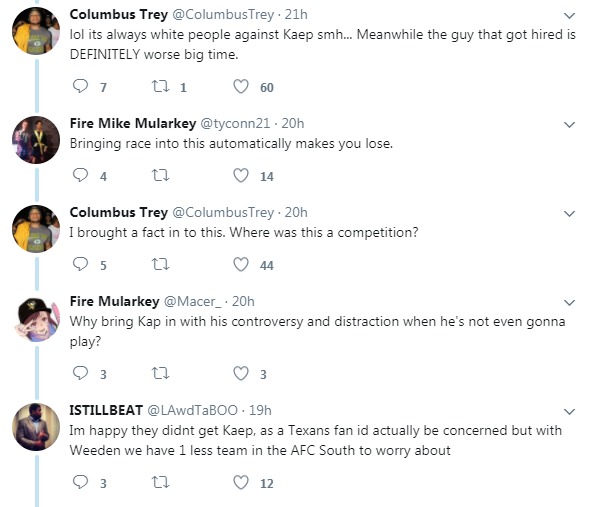Like the tweet with 44 likes

tap(240, 265)
